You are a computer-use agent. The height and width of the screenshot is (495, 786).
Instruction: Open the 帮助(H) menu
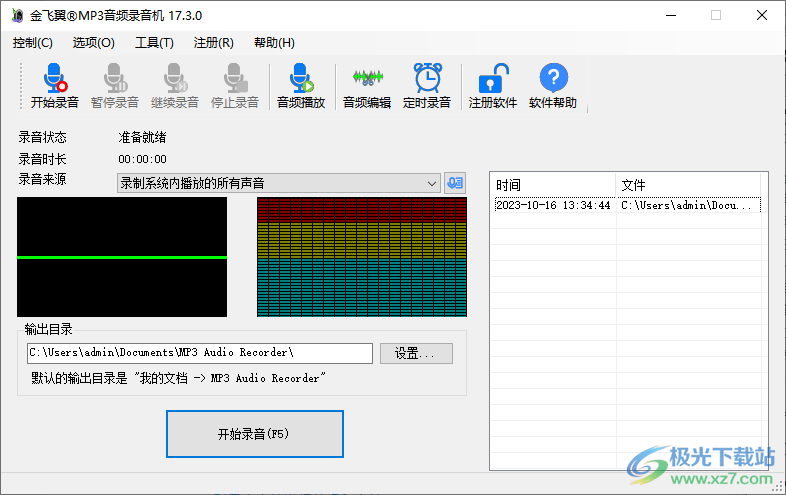click(x=274, y=43)
